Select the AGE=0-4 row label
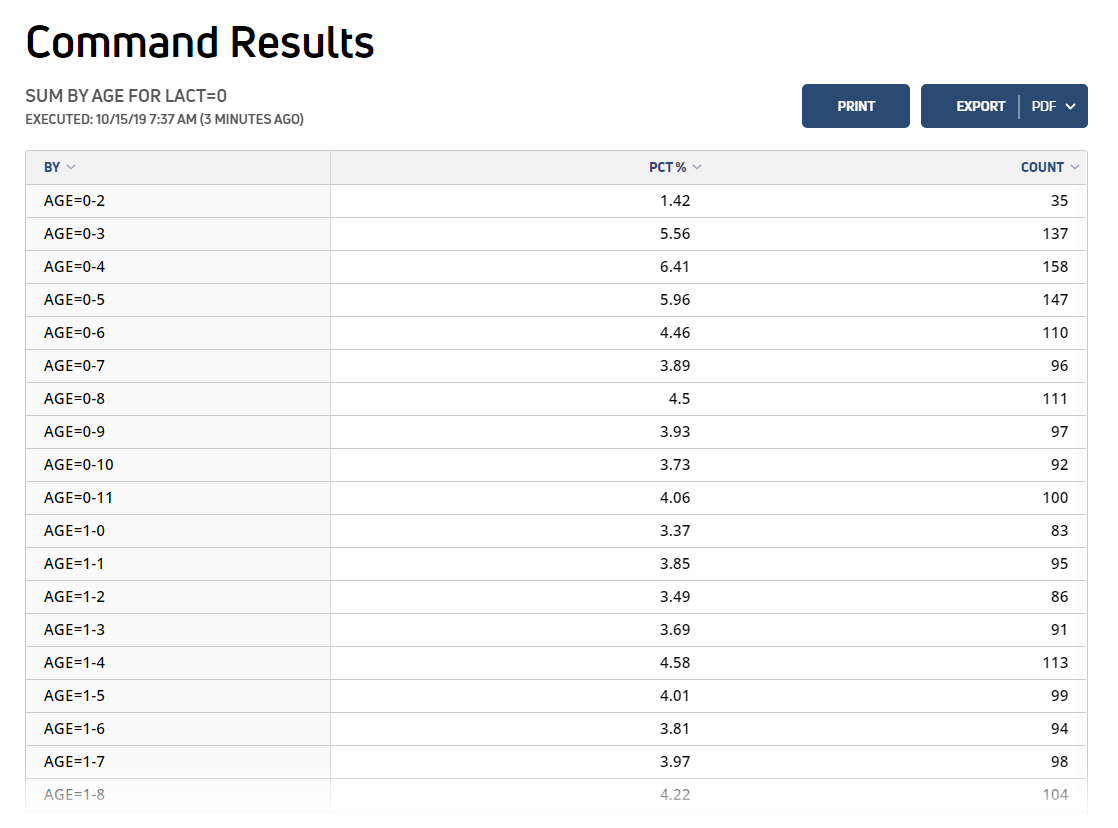1118x828 pixels. click(x=74, y=267)
